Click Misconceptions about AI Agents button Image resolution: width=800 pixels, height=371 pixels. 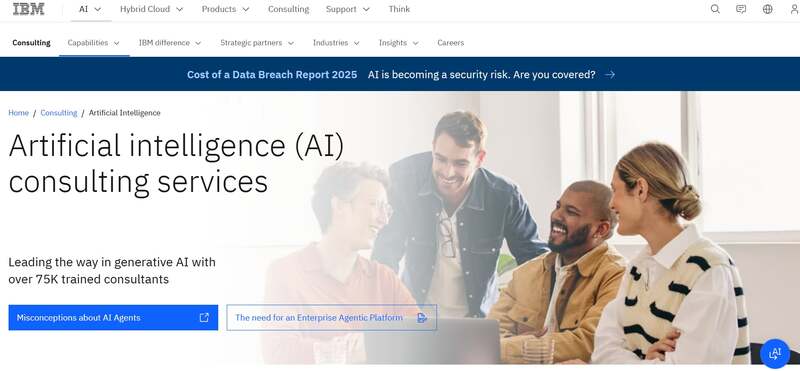tap(113, 317)
